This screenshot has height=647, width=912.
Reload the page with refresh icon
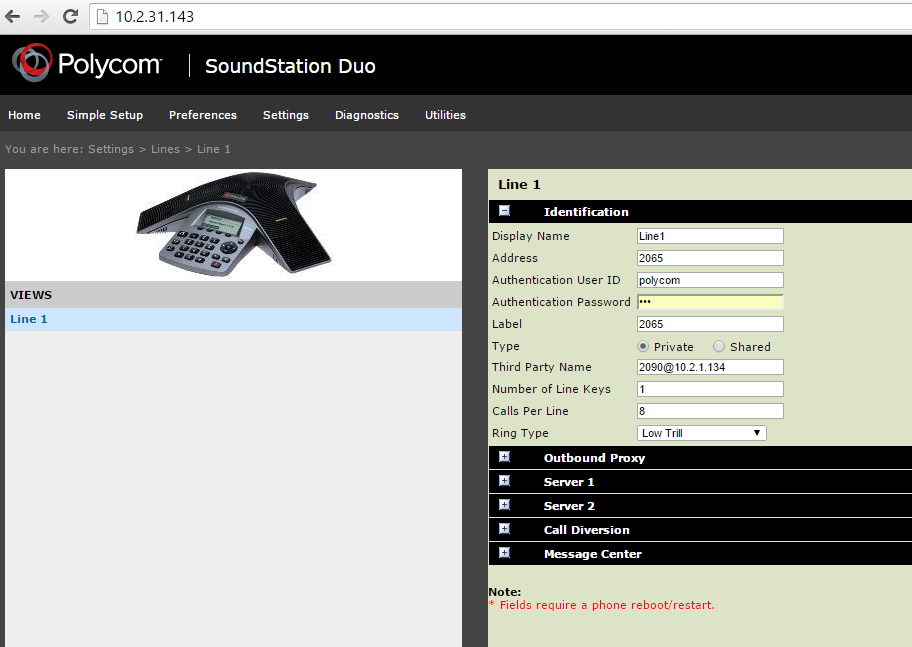(70, 16)
